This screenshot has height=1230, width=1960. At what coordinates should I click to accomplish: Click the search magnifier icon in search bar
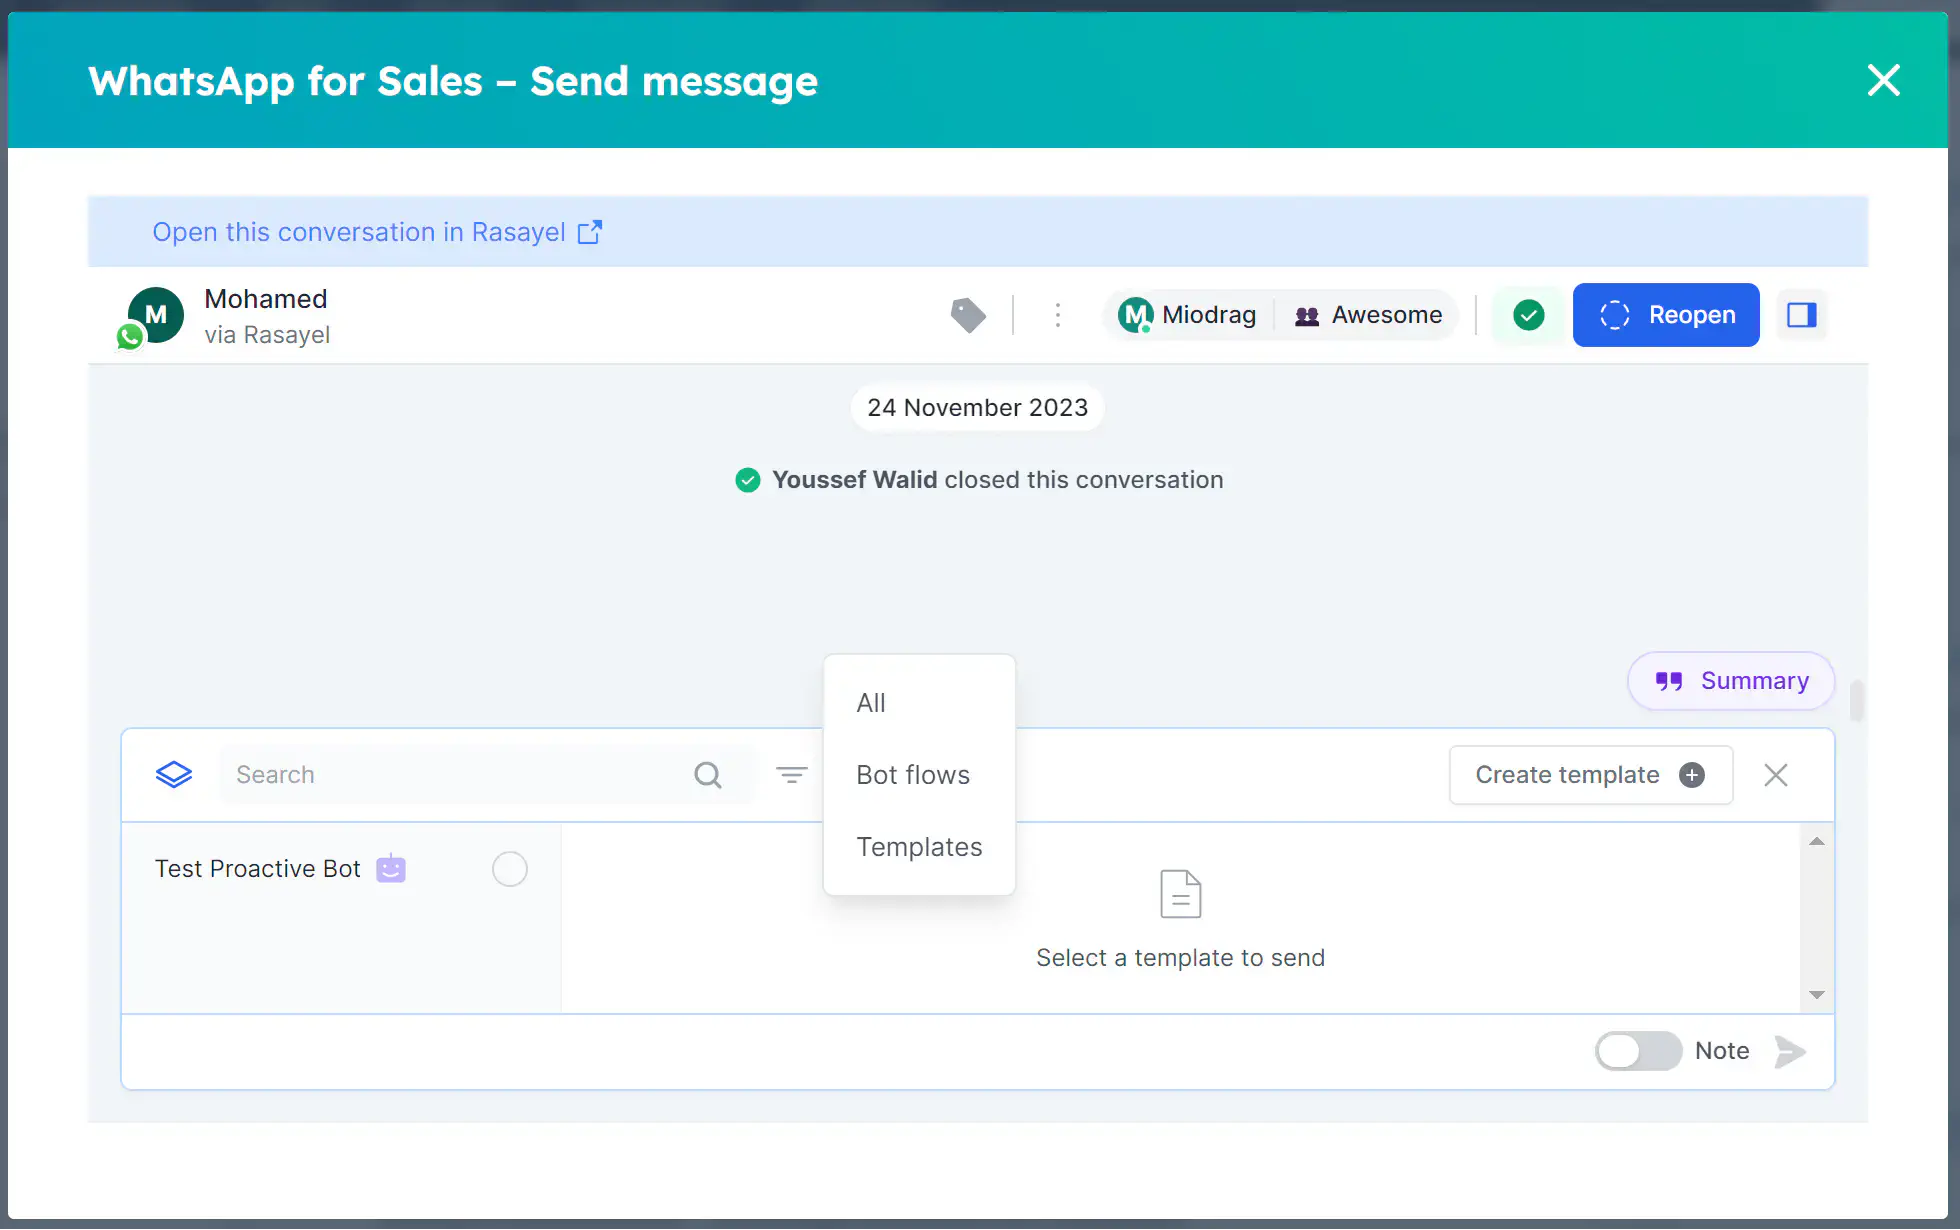(707, 774)
